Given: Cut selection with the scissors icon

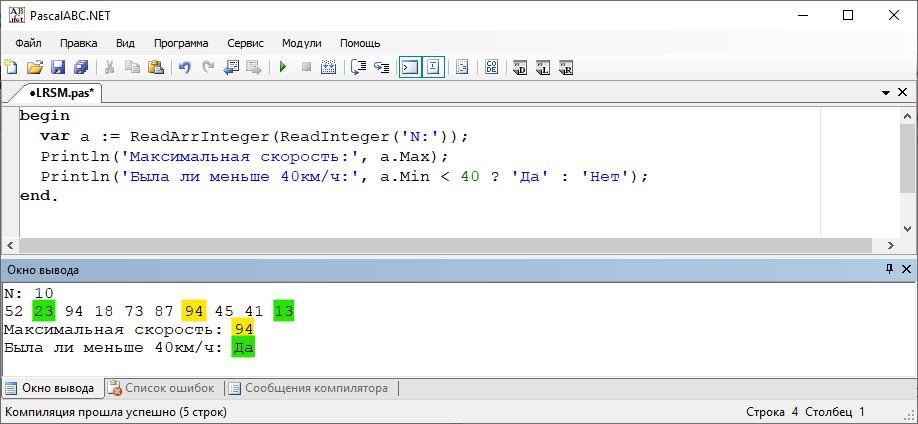Looking at the screenshot, I should coord(109,67).
